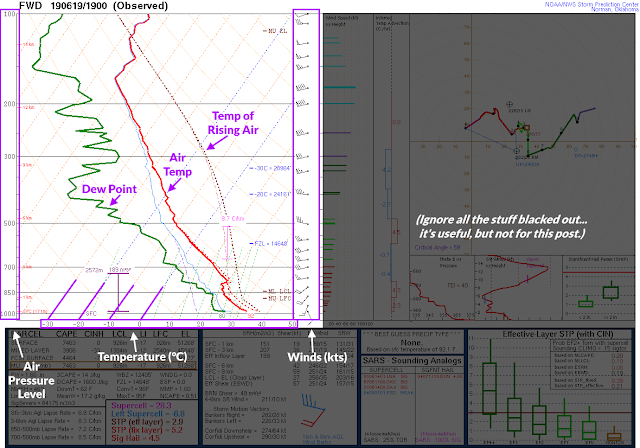
Task: Click the 0 temperature axis value
Action: click(140, 324)
